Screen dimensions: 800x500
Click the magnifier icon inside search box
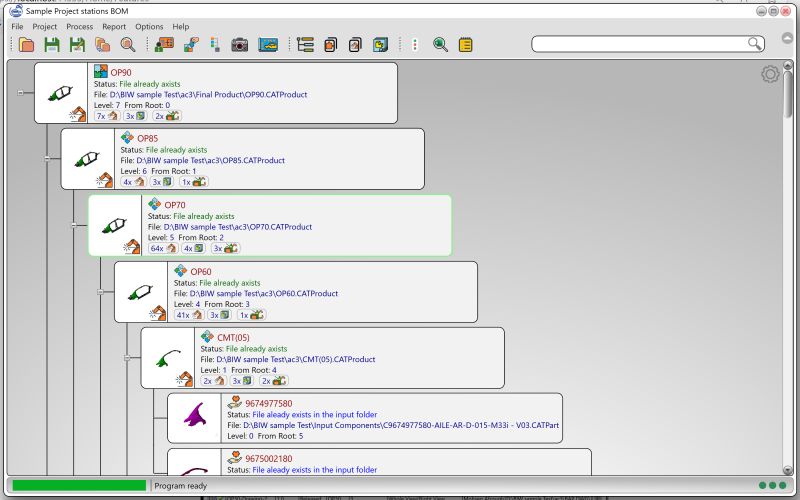755,43
